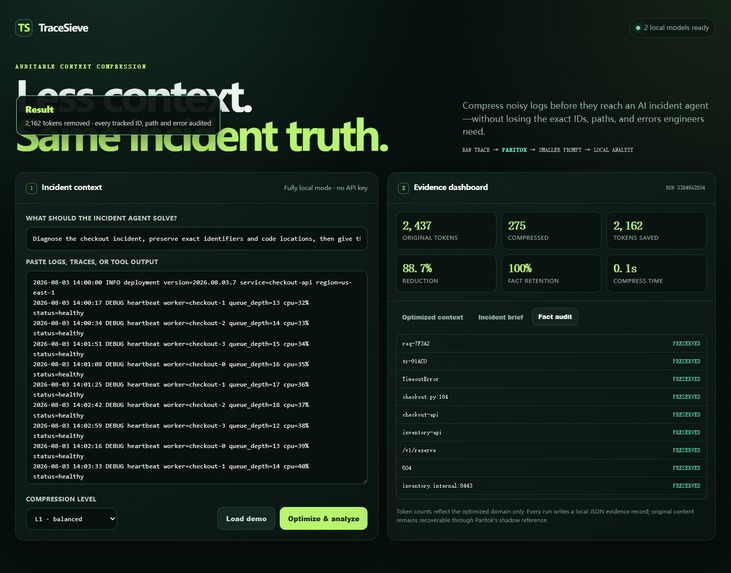
Task: Switch to the Optimized context tab
Action: tap(432, 317)
